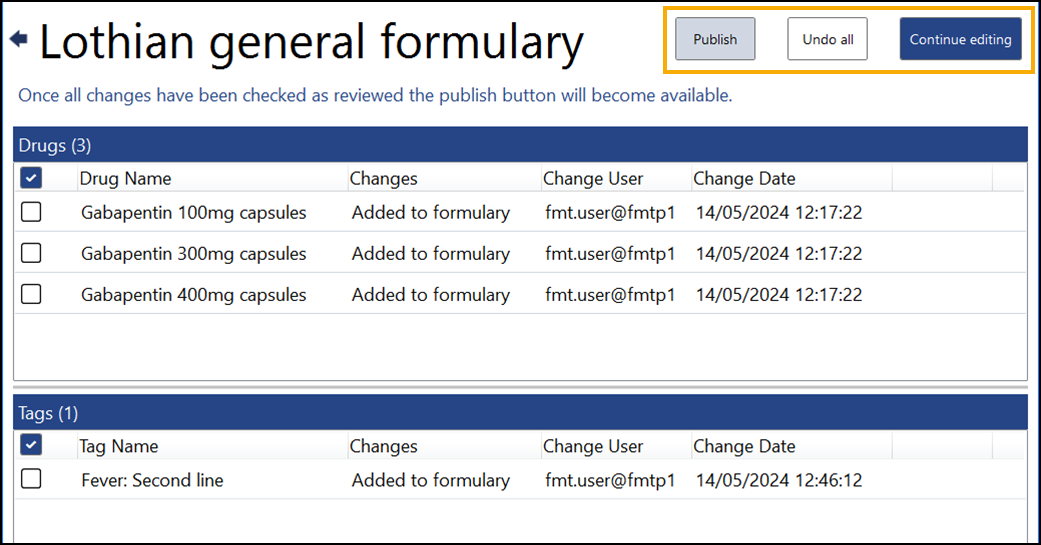
Task: Check the Fever: Second line checkbox
Action: tap(31, 479)
